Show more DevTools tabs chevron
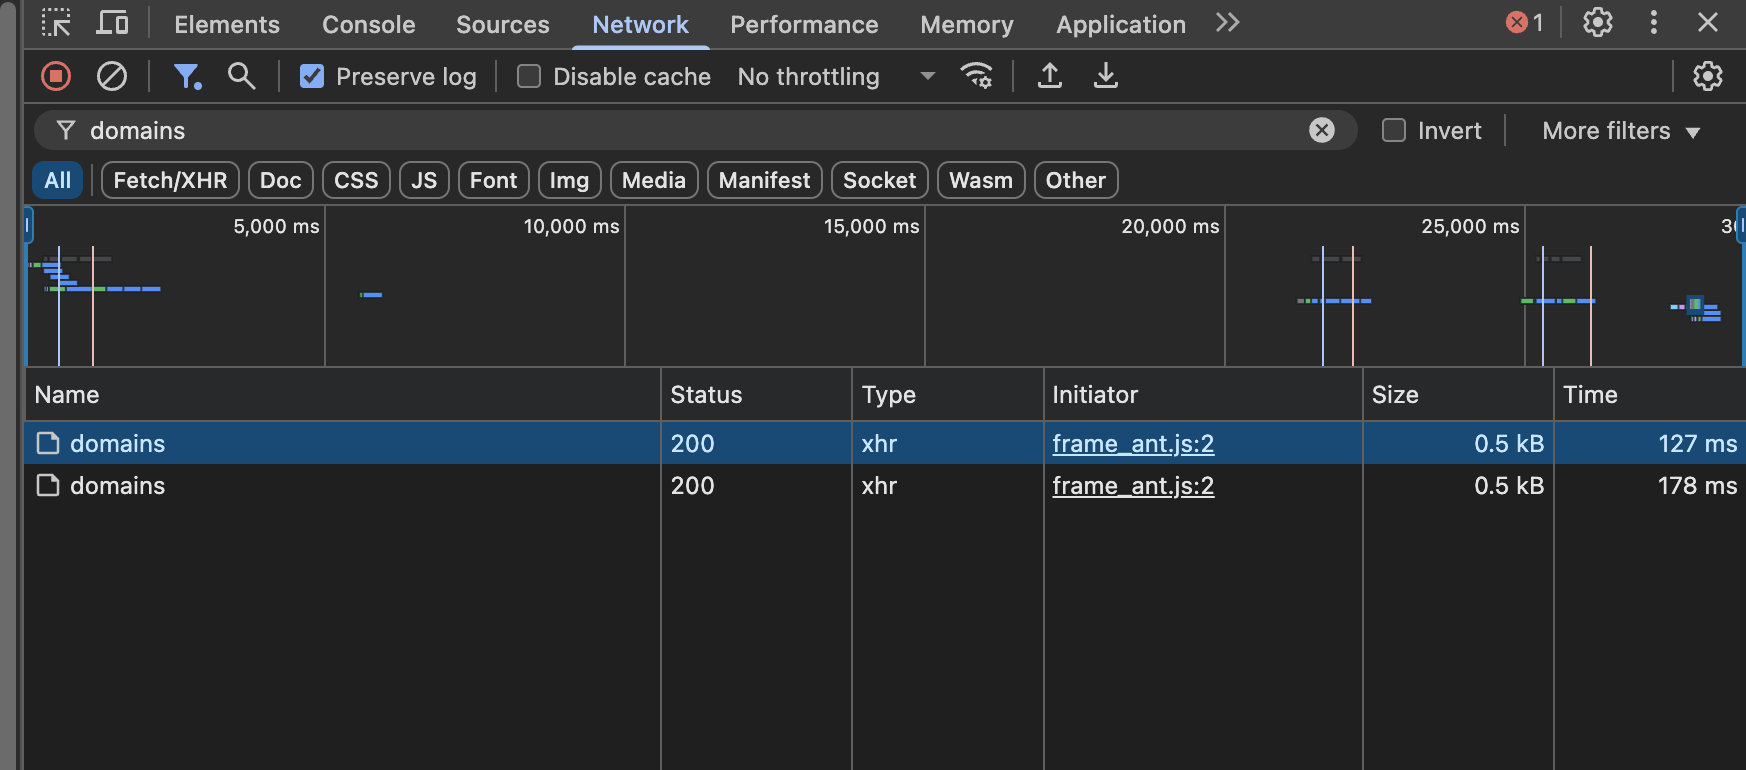The height and width of the screenshot is (770, 1746). [x=1227, y=23]
